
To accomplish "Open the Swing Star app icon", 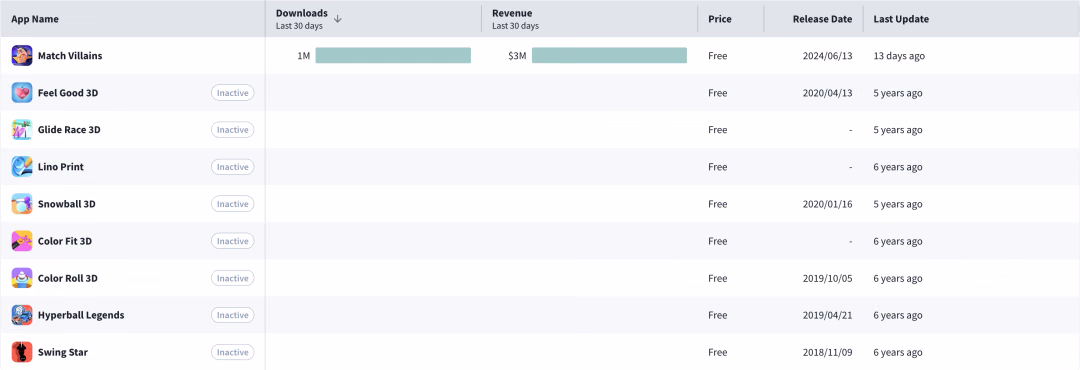I will point(22,352).
